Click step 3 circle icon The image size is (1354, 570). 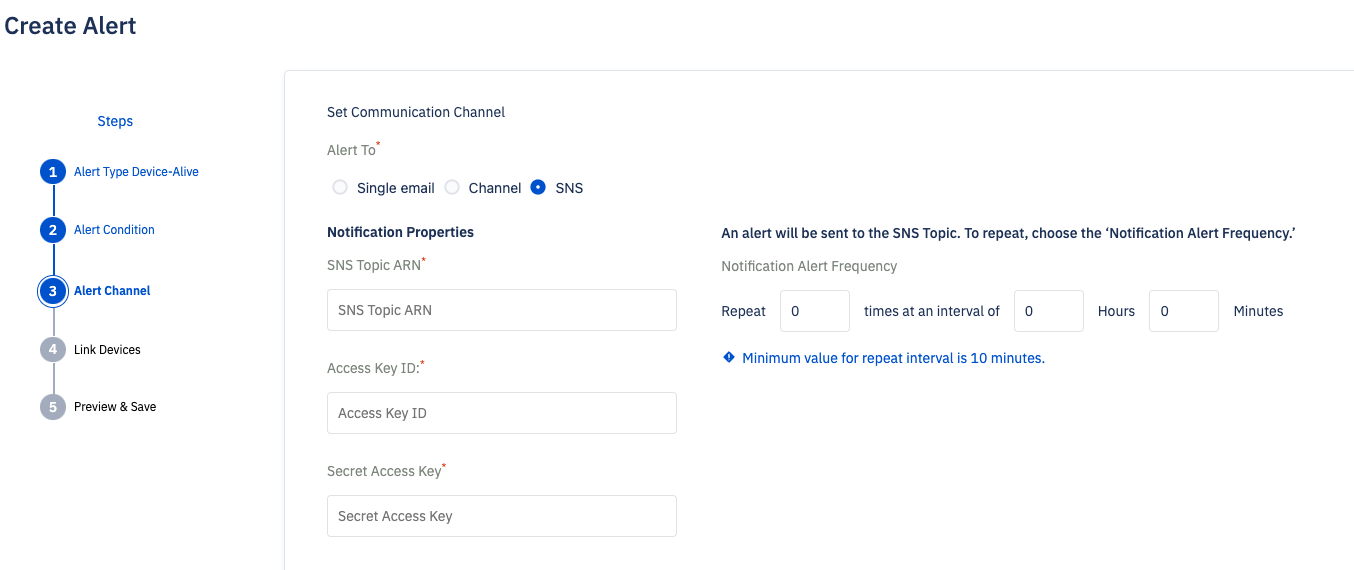coord(53,291)
